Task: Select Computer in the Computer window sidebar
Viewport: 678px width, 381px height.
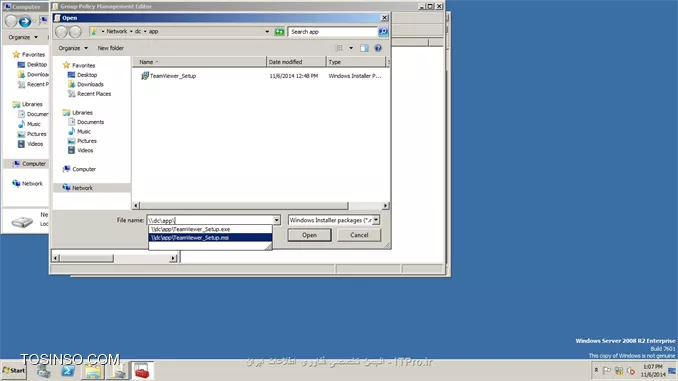Action: pyautogui.click(x=29, y=164)
